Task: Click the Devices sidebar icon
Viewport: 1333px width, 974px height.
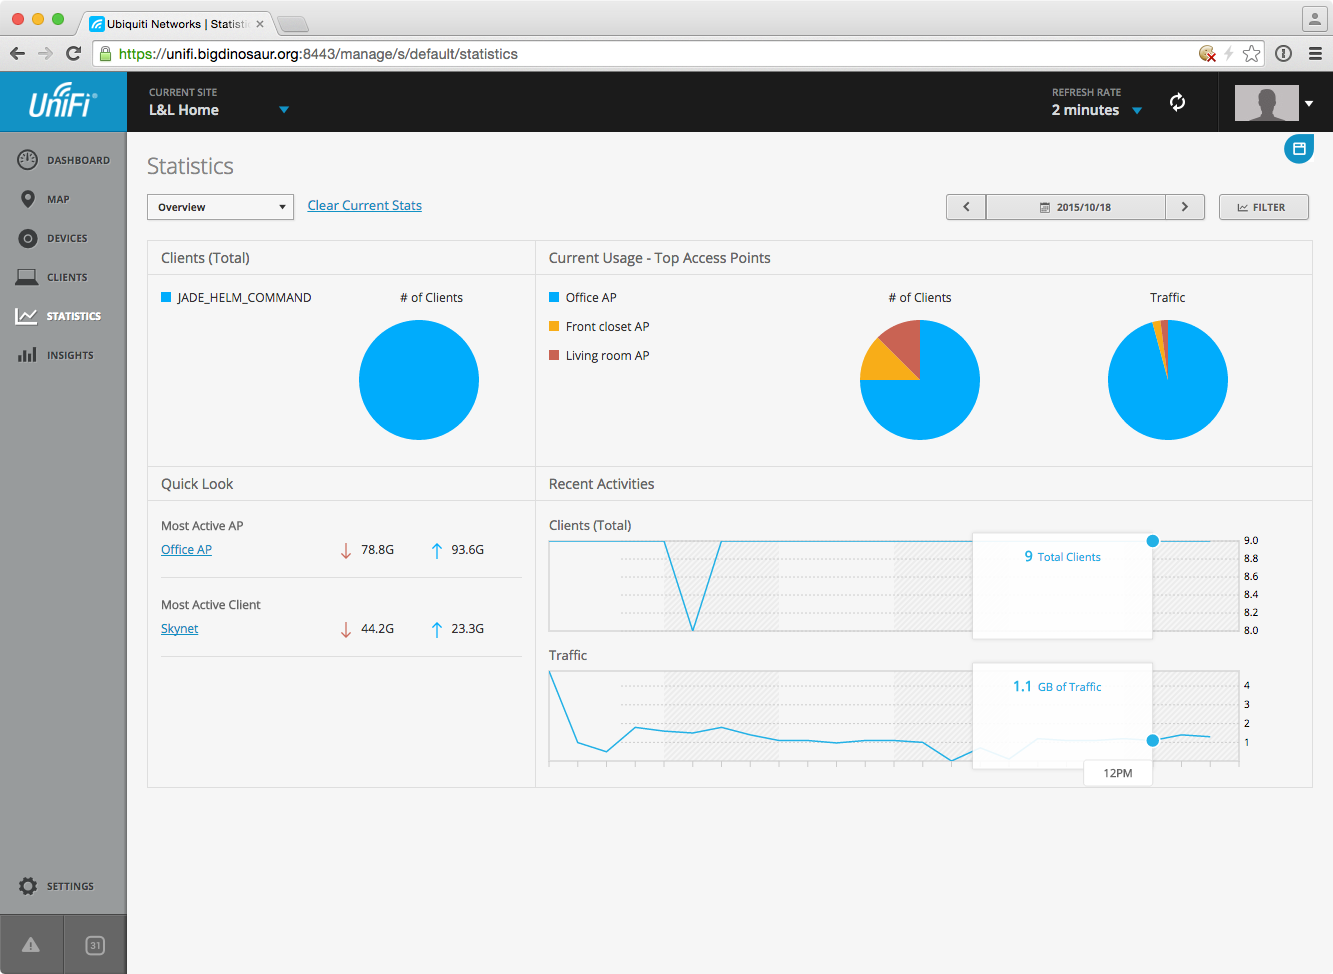Action: 28,238
